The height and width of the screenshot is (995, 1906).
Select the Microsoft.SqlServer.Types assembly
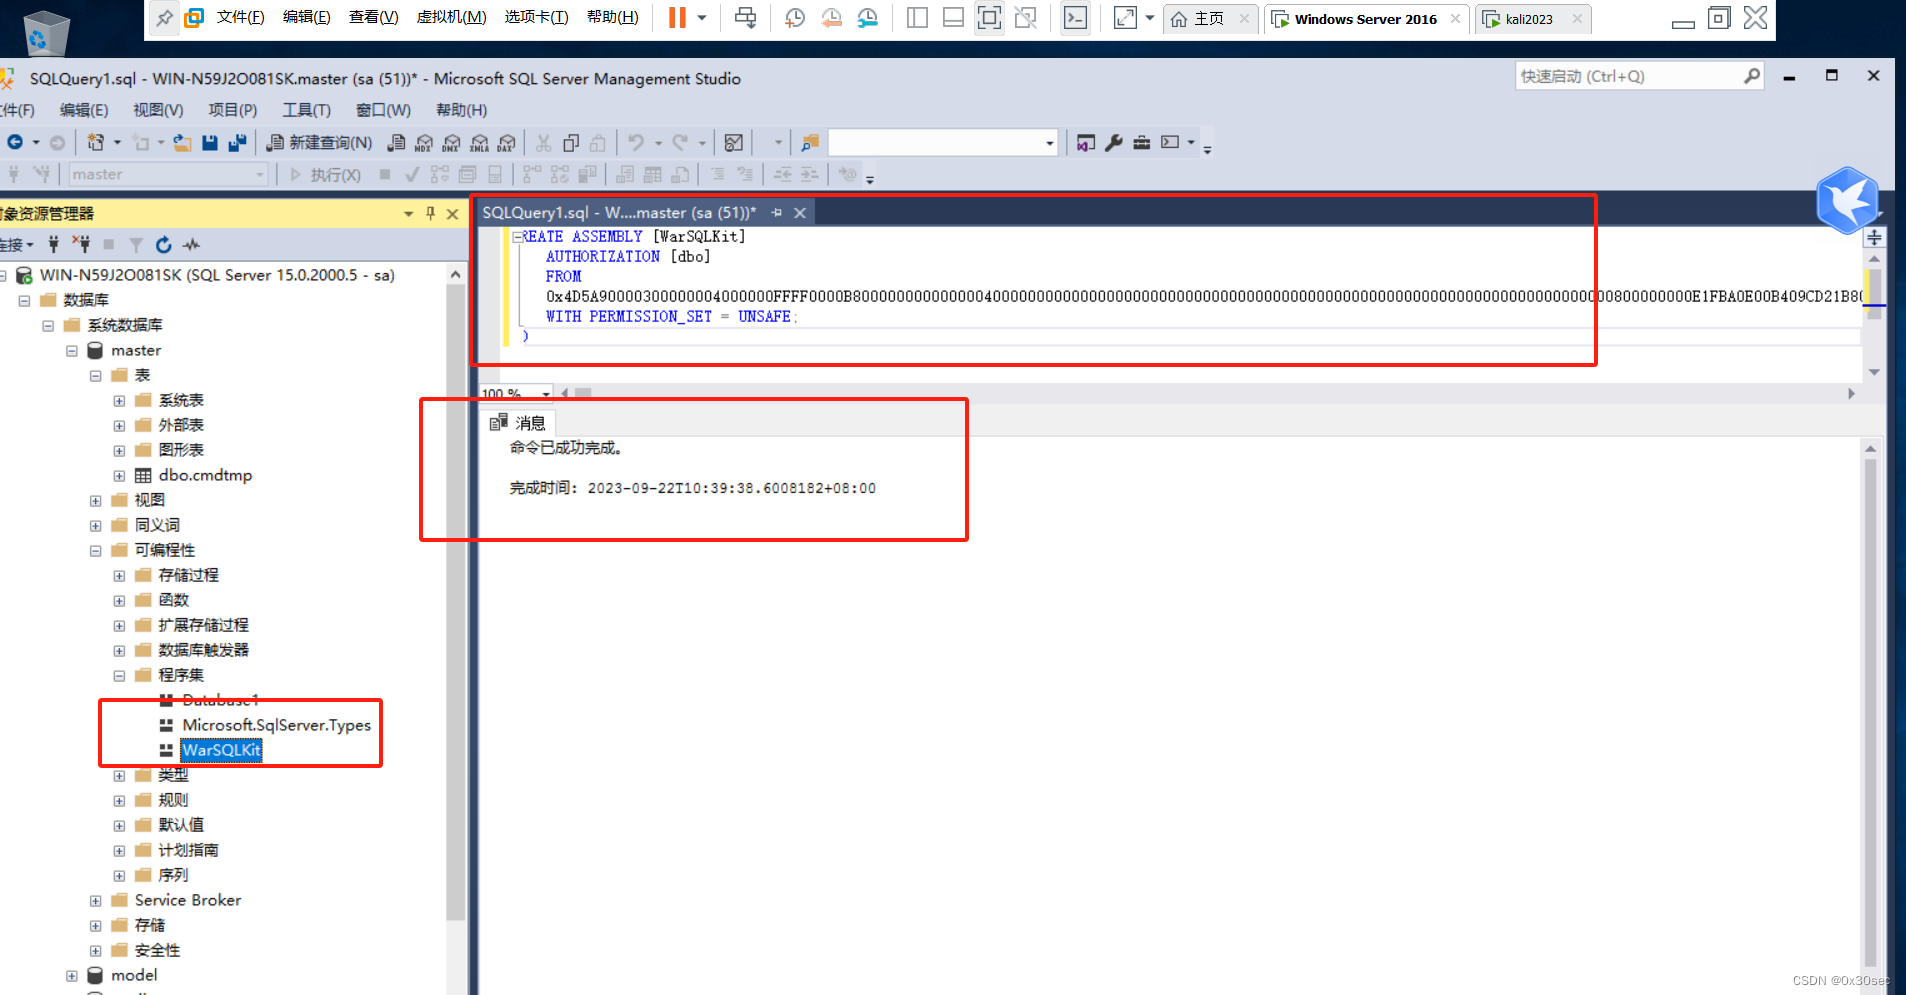pyautogui.click(x=276, y=725)
